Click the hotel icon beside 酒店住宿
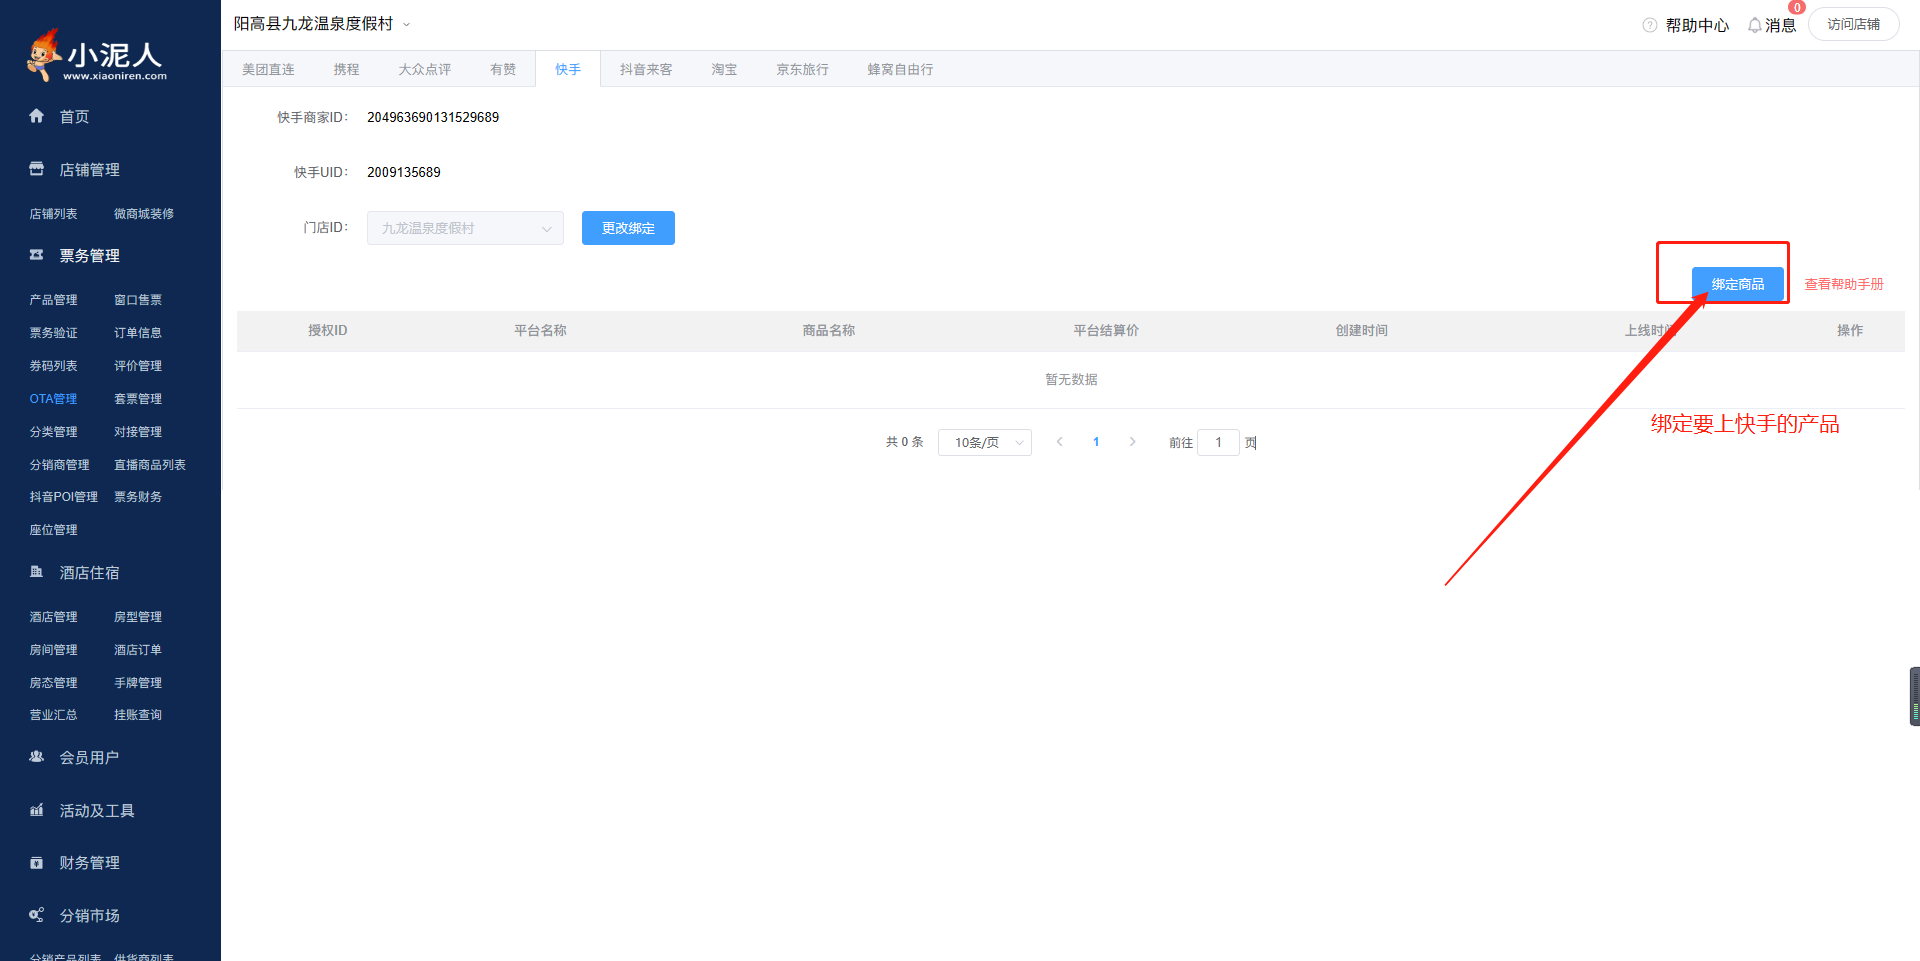1920x961 pixels. tap(37, 572)
